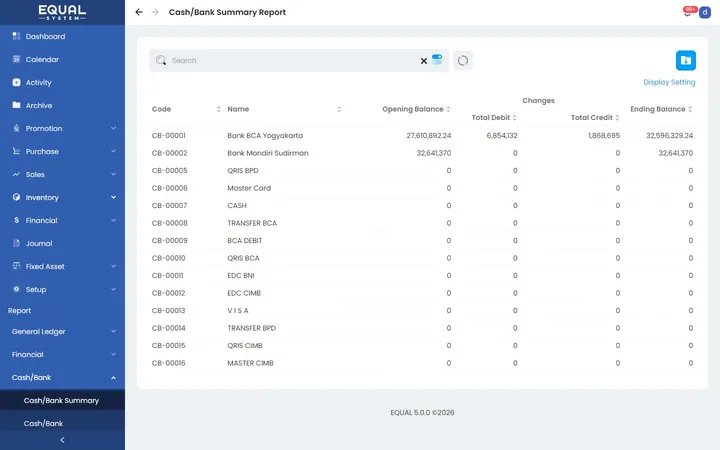The image size is (720, 450).
Task: Click the Calendar icon in sidebar
Action: click(17, 59)
